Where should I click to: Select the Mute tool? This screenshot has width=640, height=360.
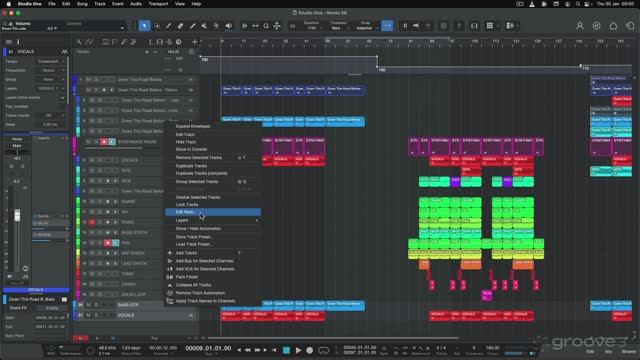(x=204, y=26)
